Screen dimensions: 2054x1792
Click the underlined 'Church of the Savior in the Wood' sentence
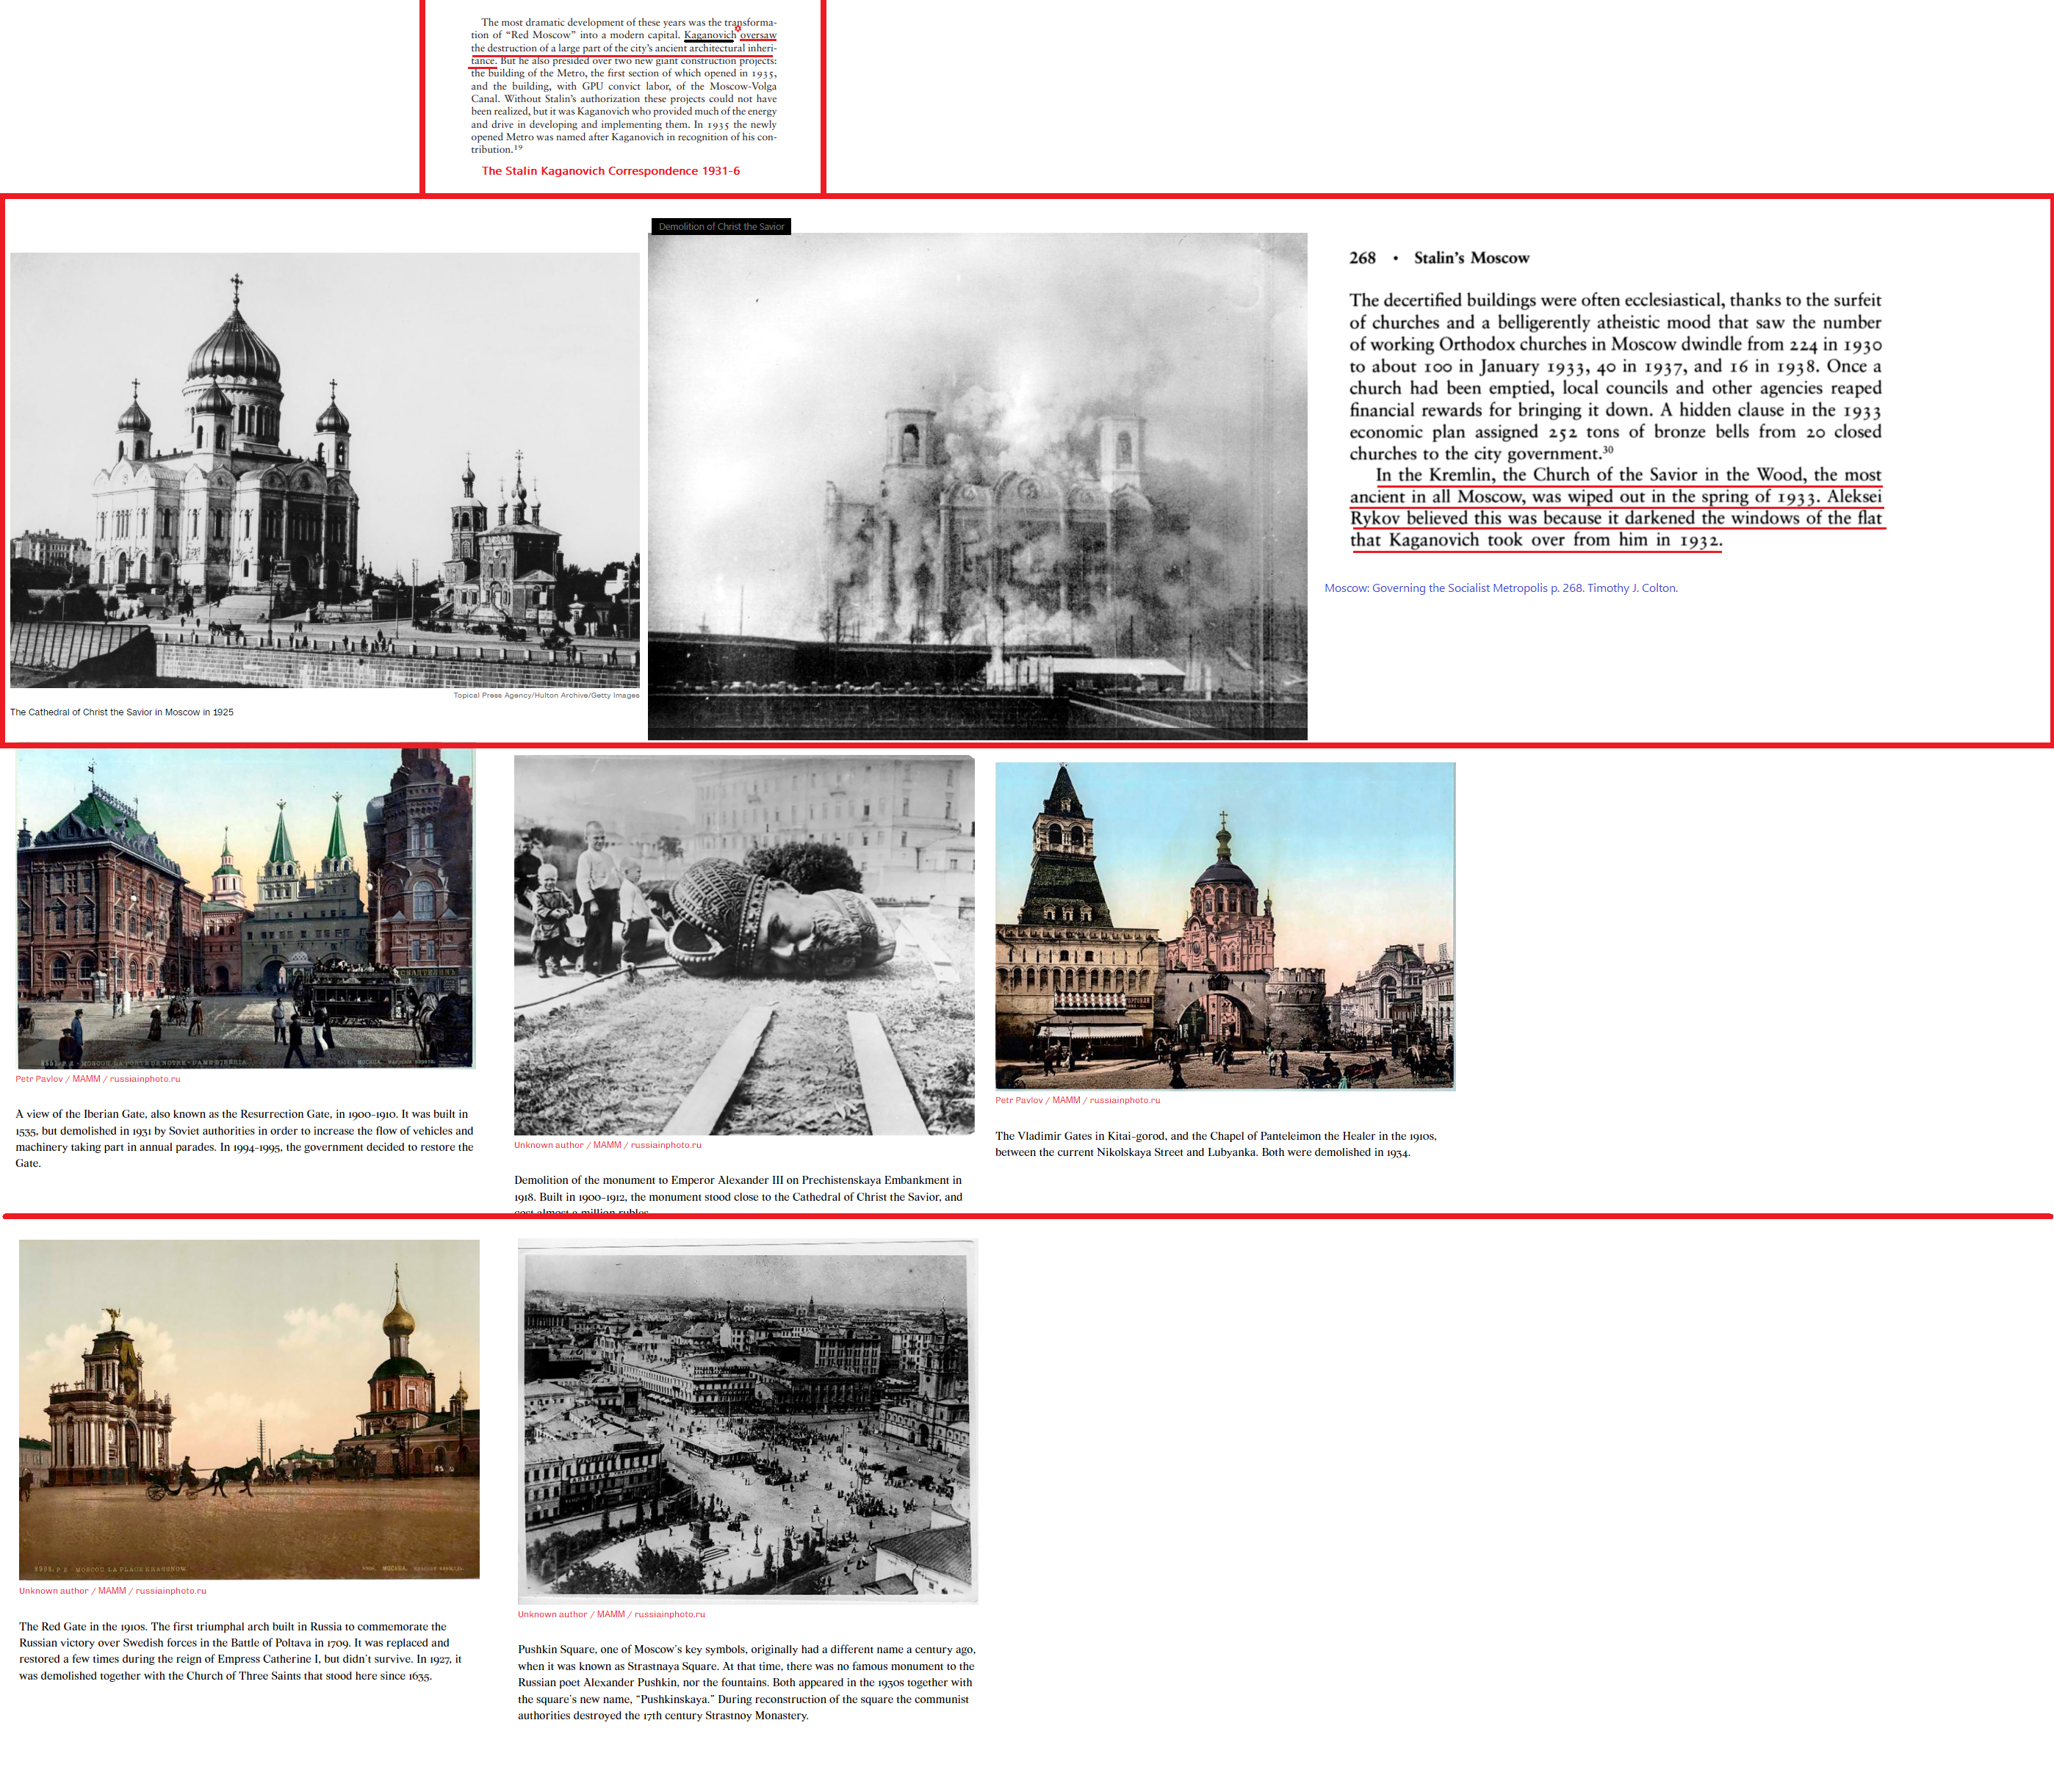coord(1616,508)
